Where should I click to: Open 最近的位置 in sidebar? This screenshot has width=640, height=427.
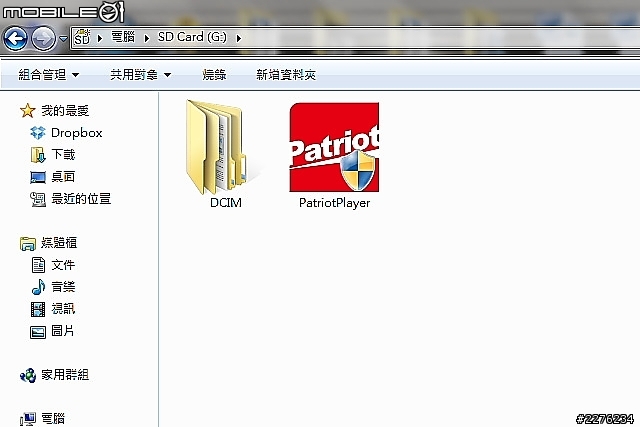[81, 199]
